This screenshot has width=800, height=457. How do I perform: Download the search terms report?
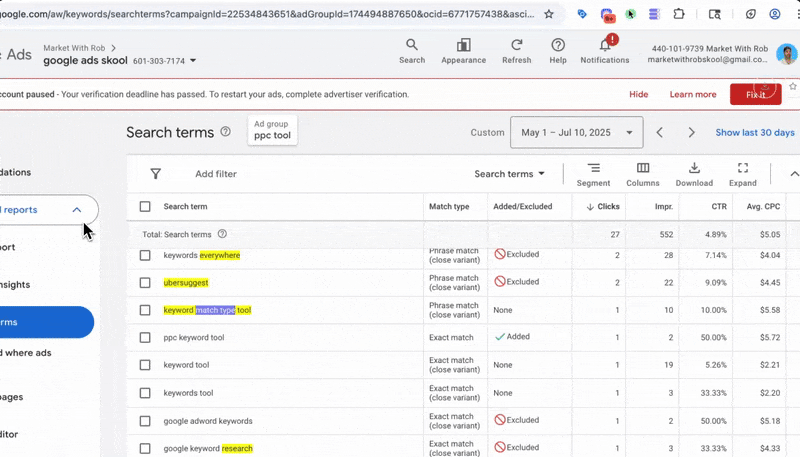pyautogui.click(x=694, y=174)
